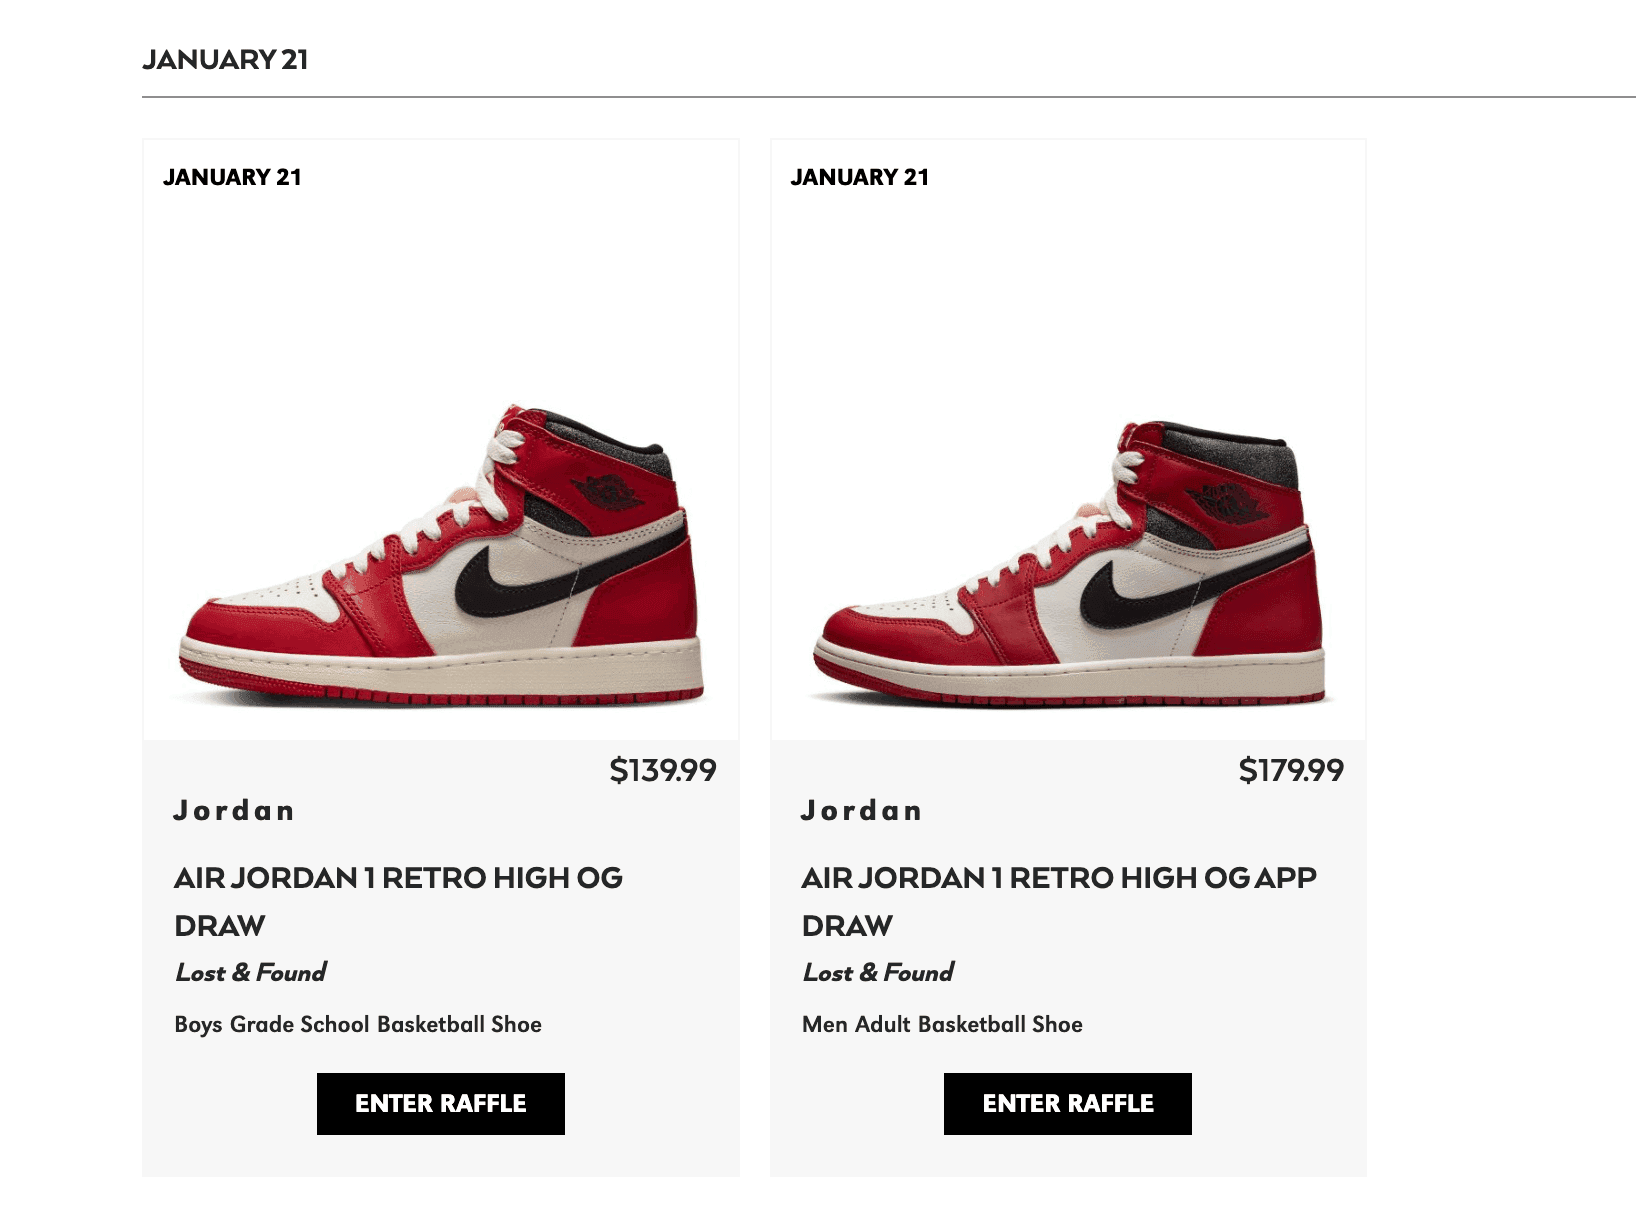The height and width of the screenshot is (1220, 1636).
Task: Click the $139.99 price
Action: [663, 770]
